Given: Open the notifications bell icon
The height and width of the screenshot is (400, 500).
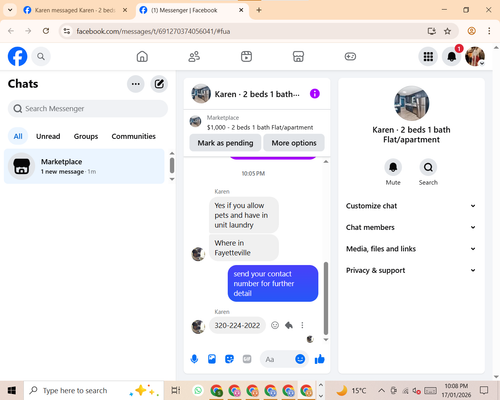Looking at the screenshot, I should (451, 57).
